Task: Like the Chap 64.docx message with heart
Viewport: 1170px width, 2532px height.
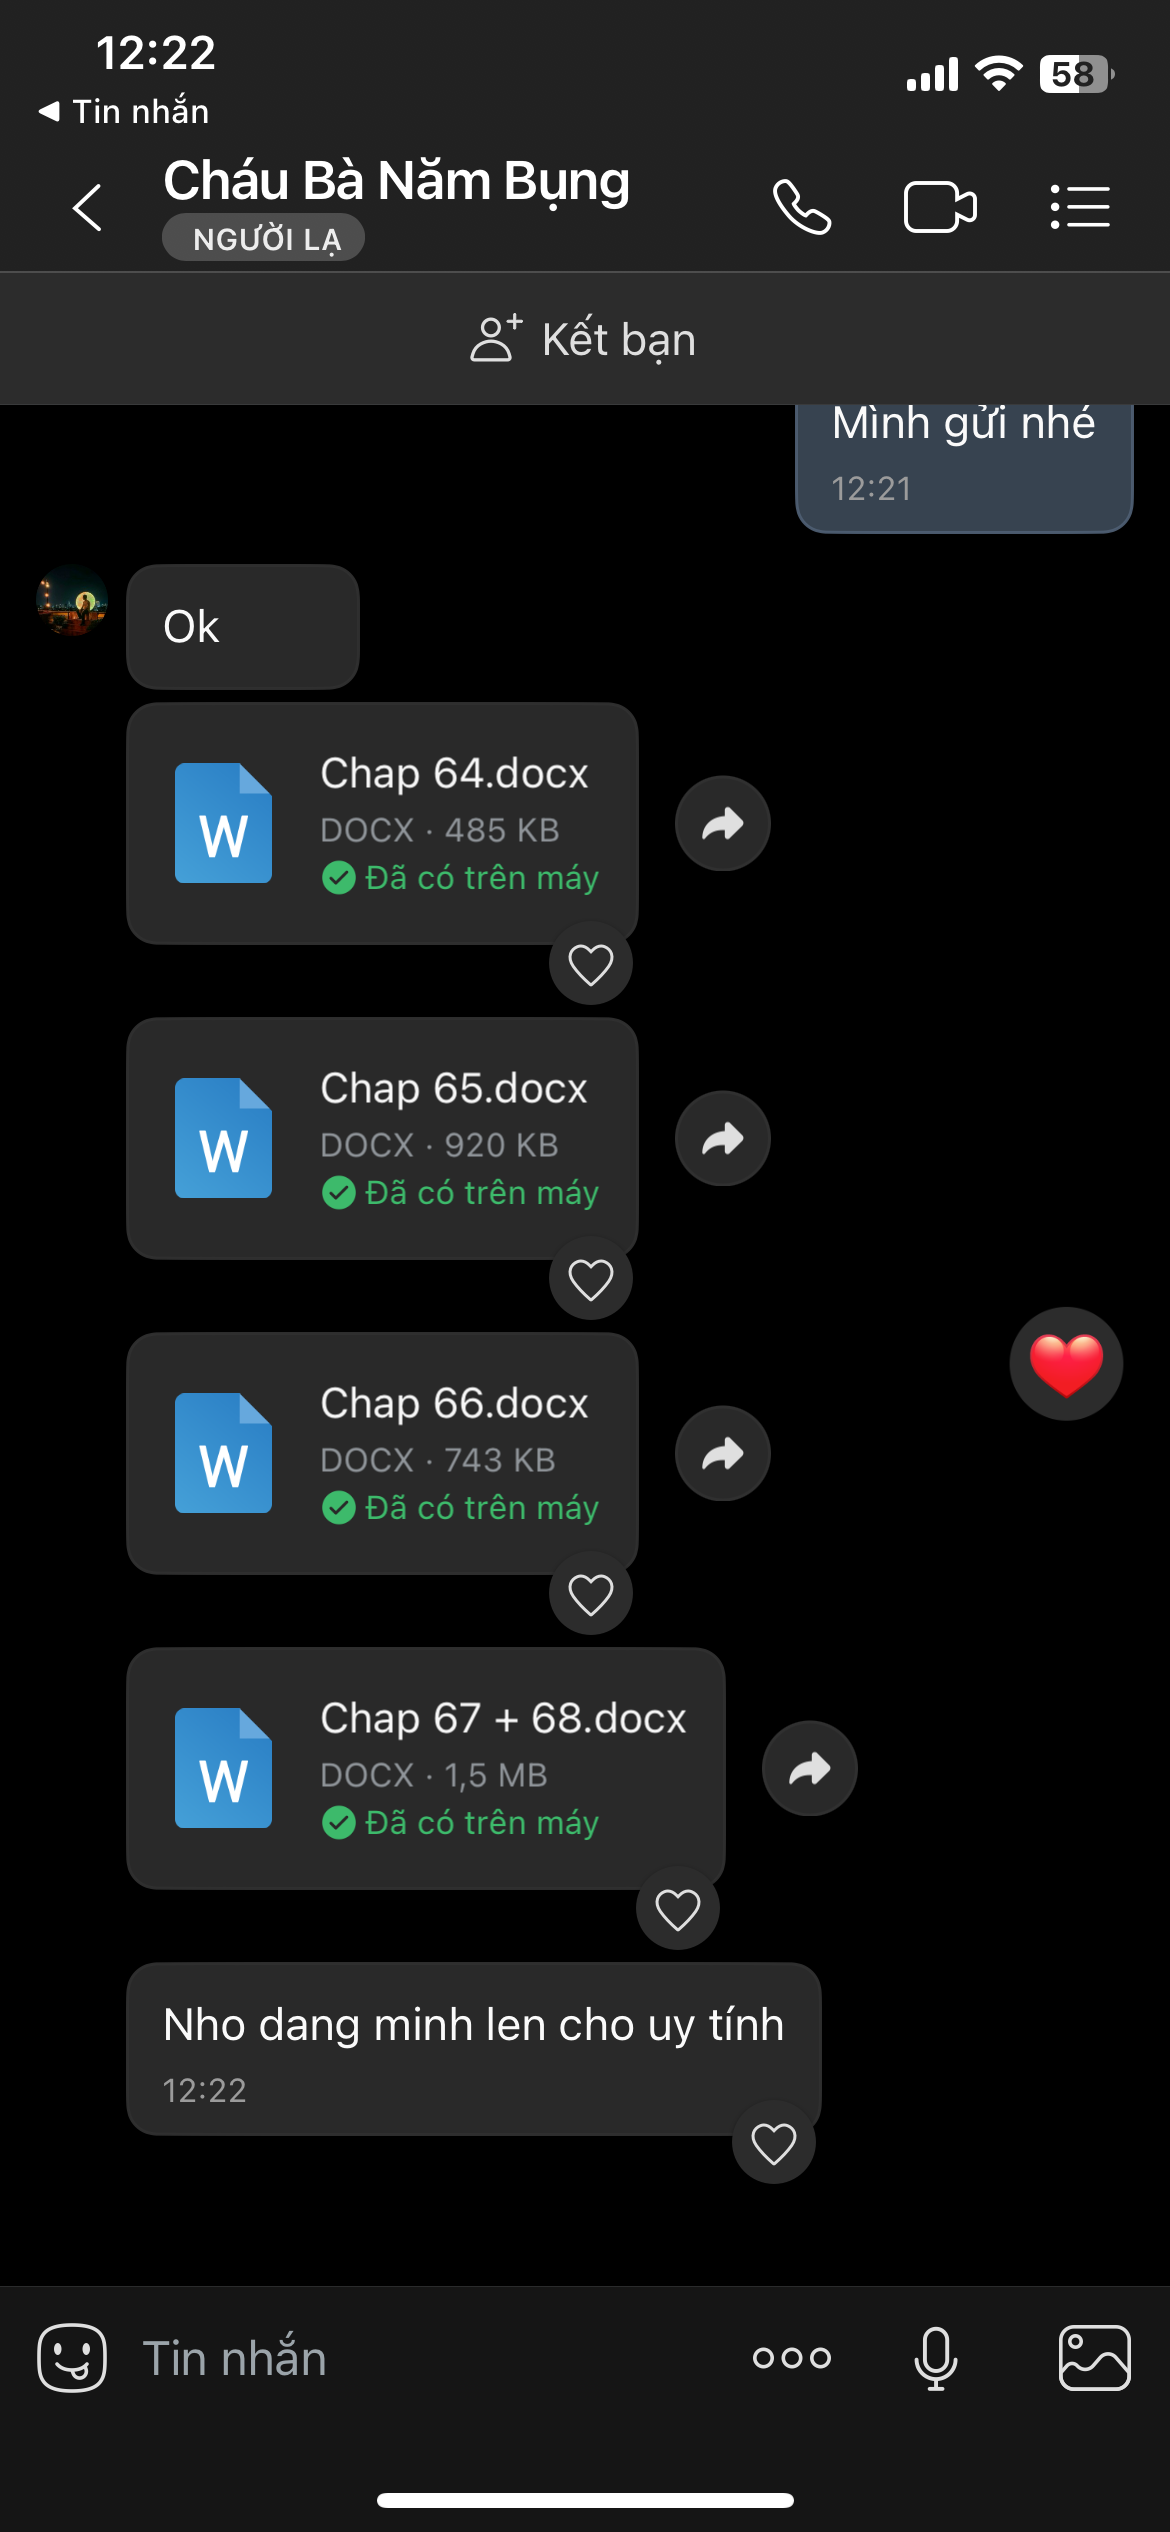Action: [x=591, y=965]
